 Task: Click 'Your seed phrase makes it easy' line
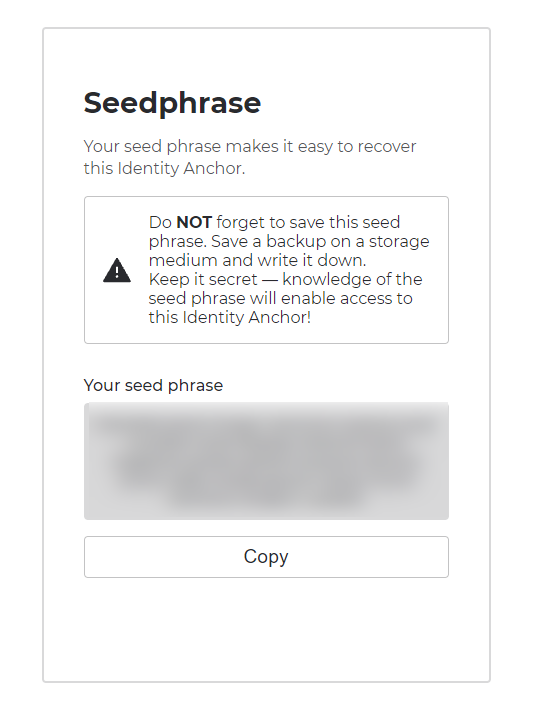(x=250, y=146)
